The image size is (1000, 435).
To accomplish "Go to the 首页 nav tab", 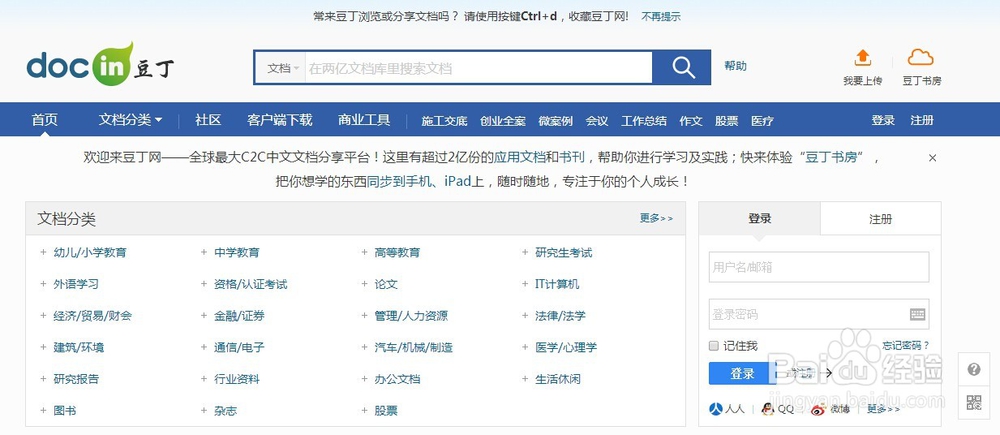I will tap(45, 120).
